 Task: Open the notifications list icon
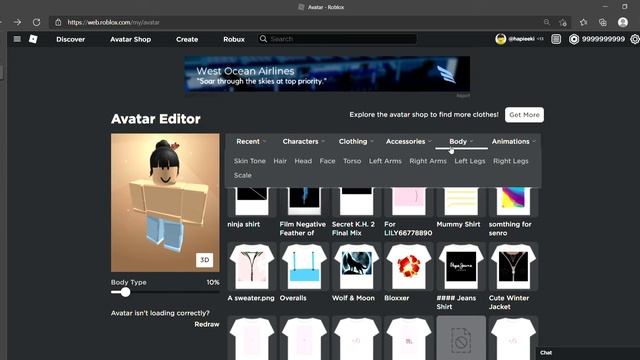point(556,39)
